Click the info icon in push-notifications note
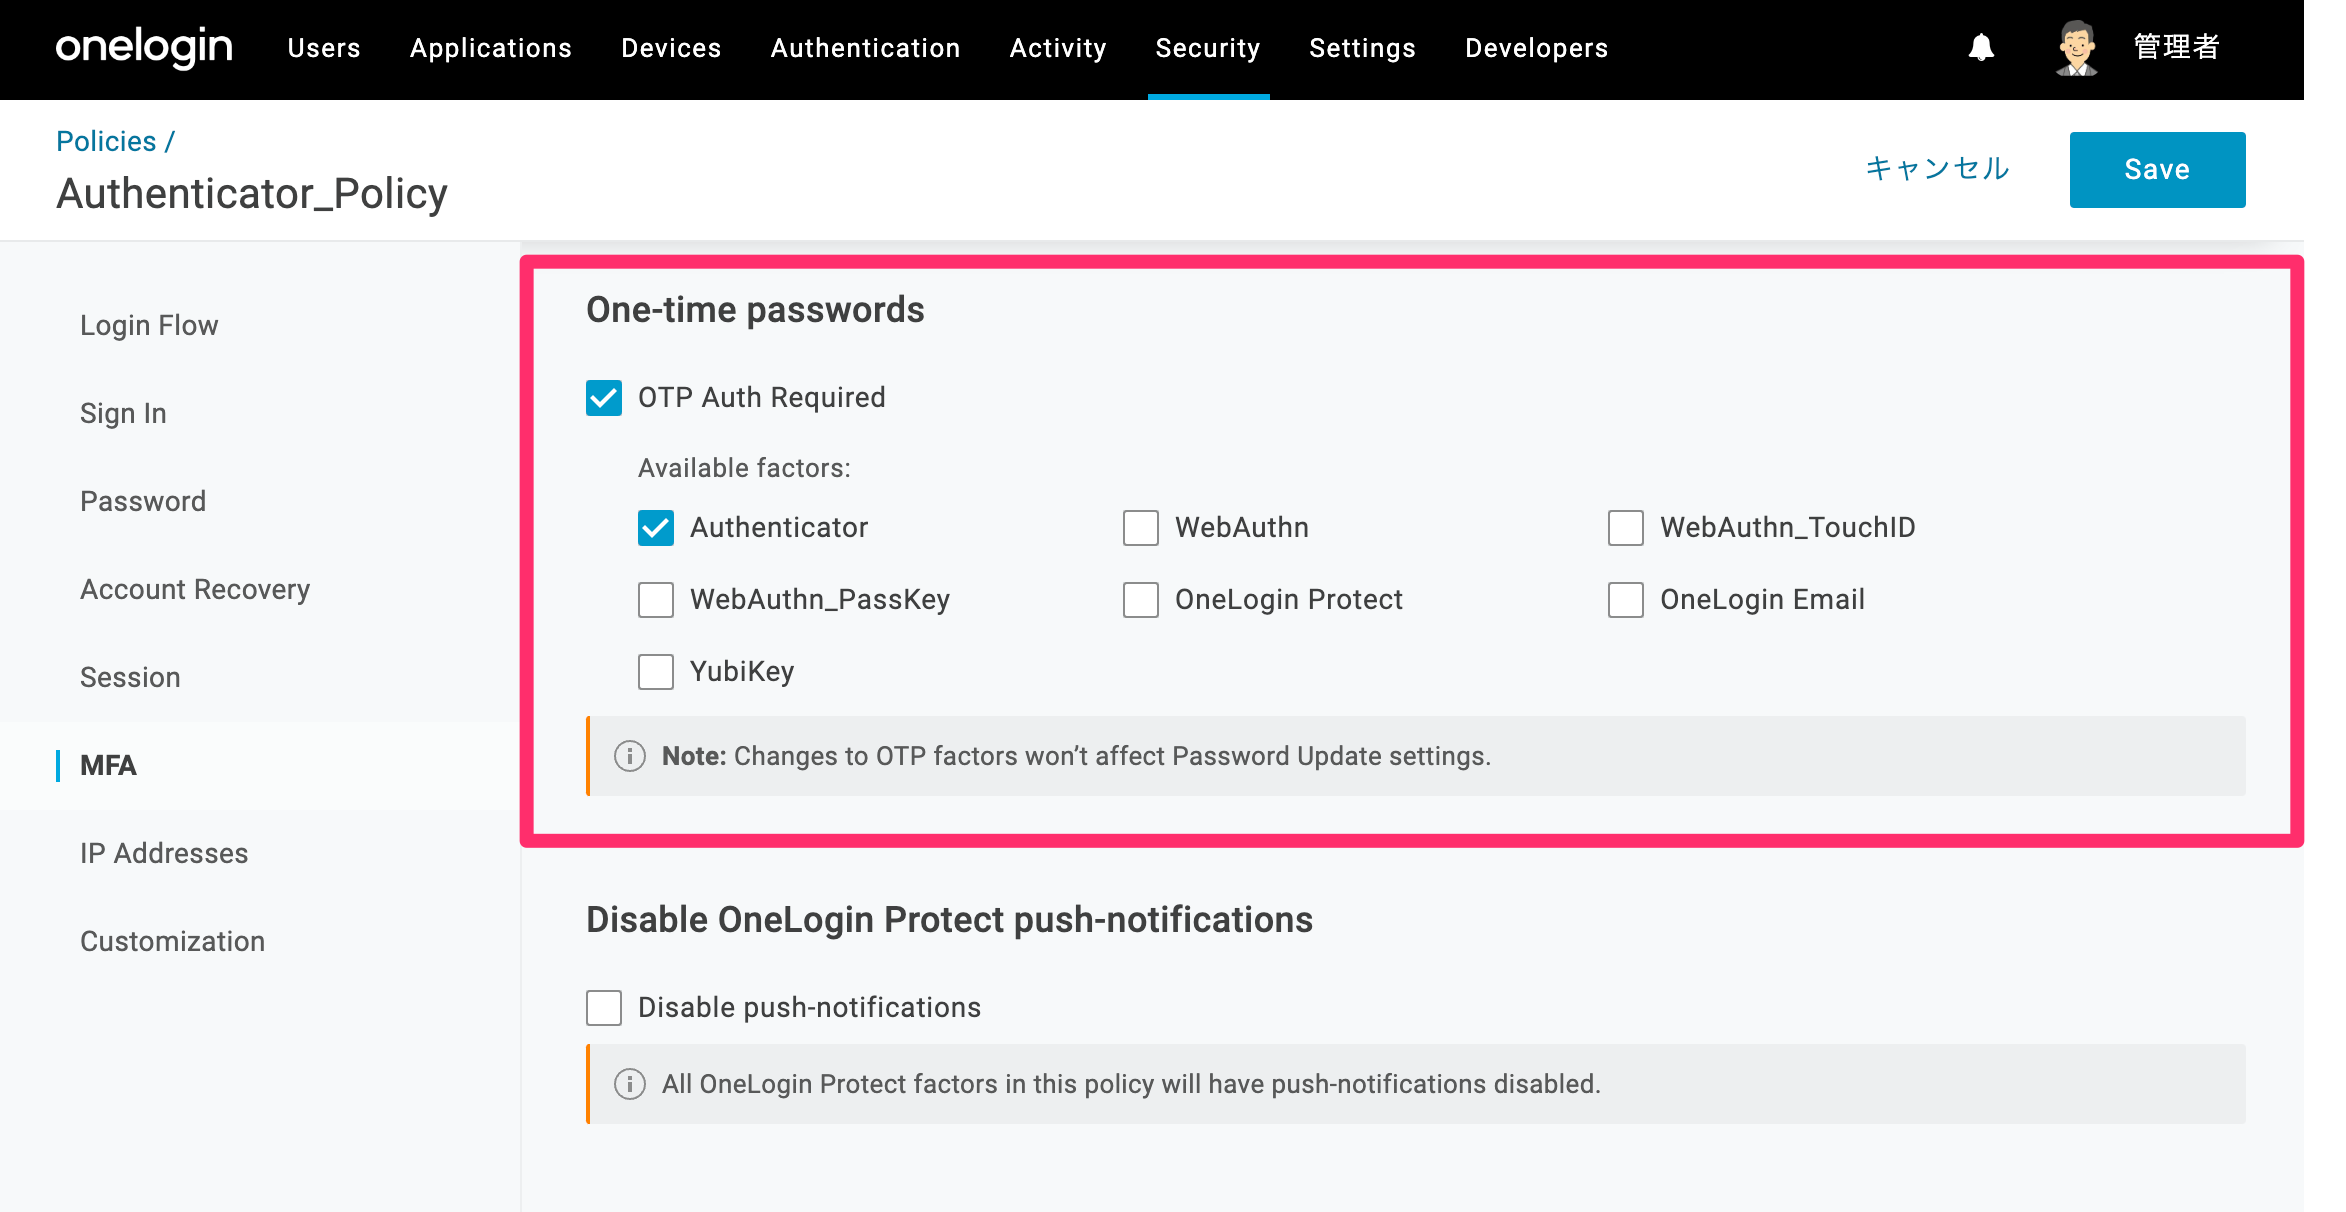The height and width of the screenshot is (1212, 2346). click(x=629, y=1084)
